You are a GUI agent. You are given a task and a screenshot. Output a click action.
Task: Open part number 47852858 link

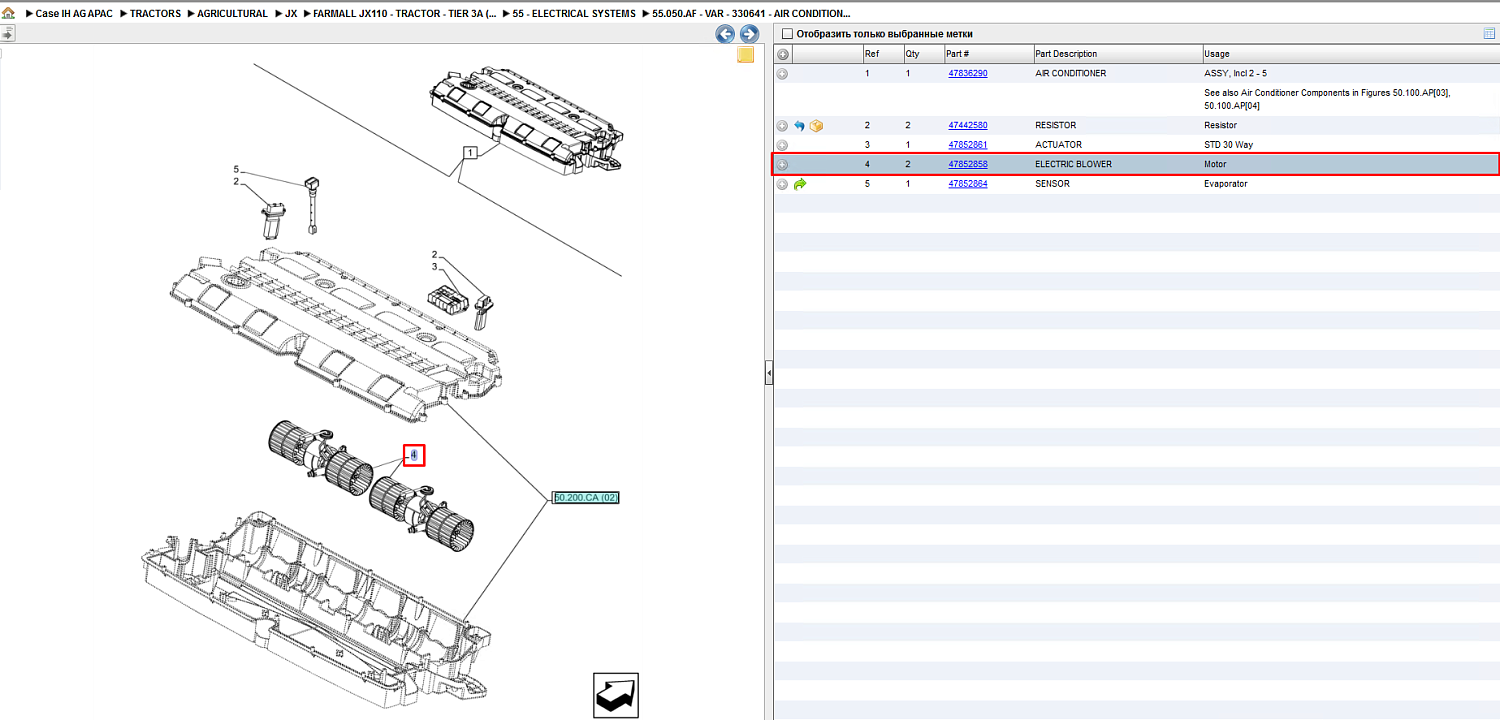[968, 165]
